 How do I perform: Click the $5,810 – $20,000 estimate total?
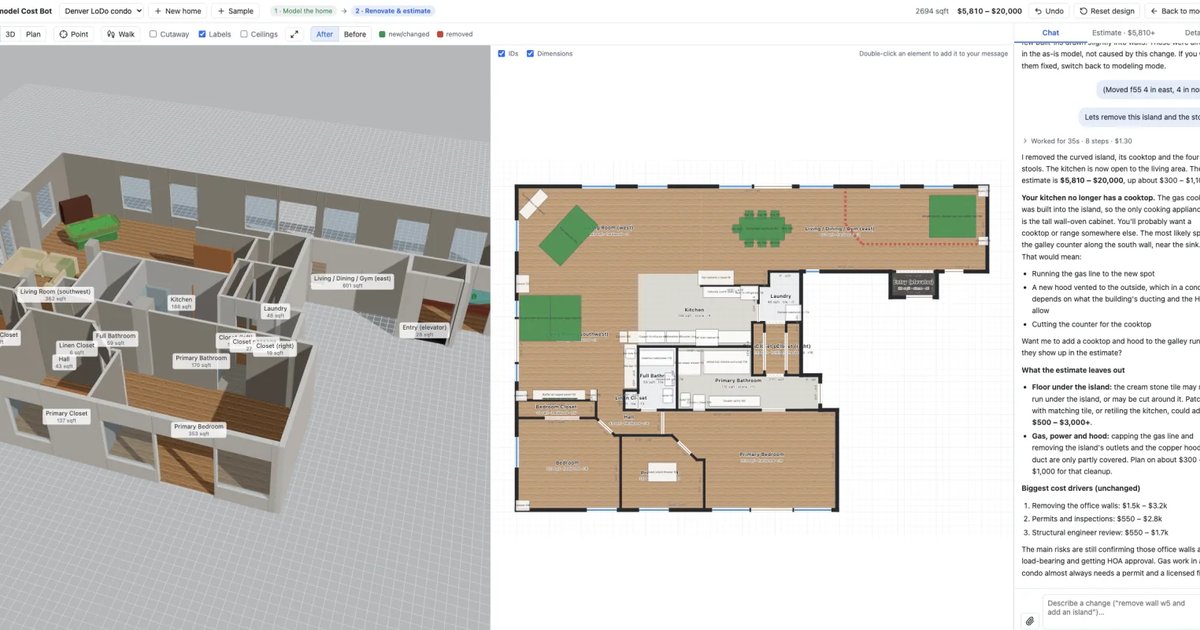(989, 11)
